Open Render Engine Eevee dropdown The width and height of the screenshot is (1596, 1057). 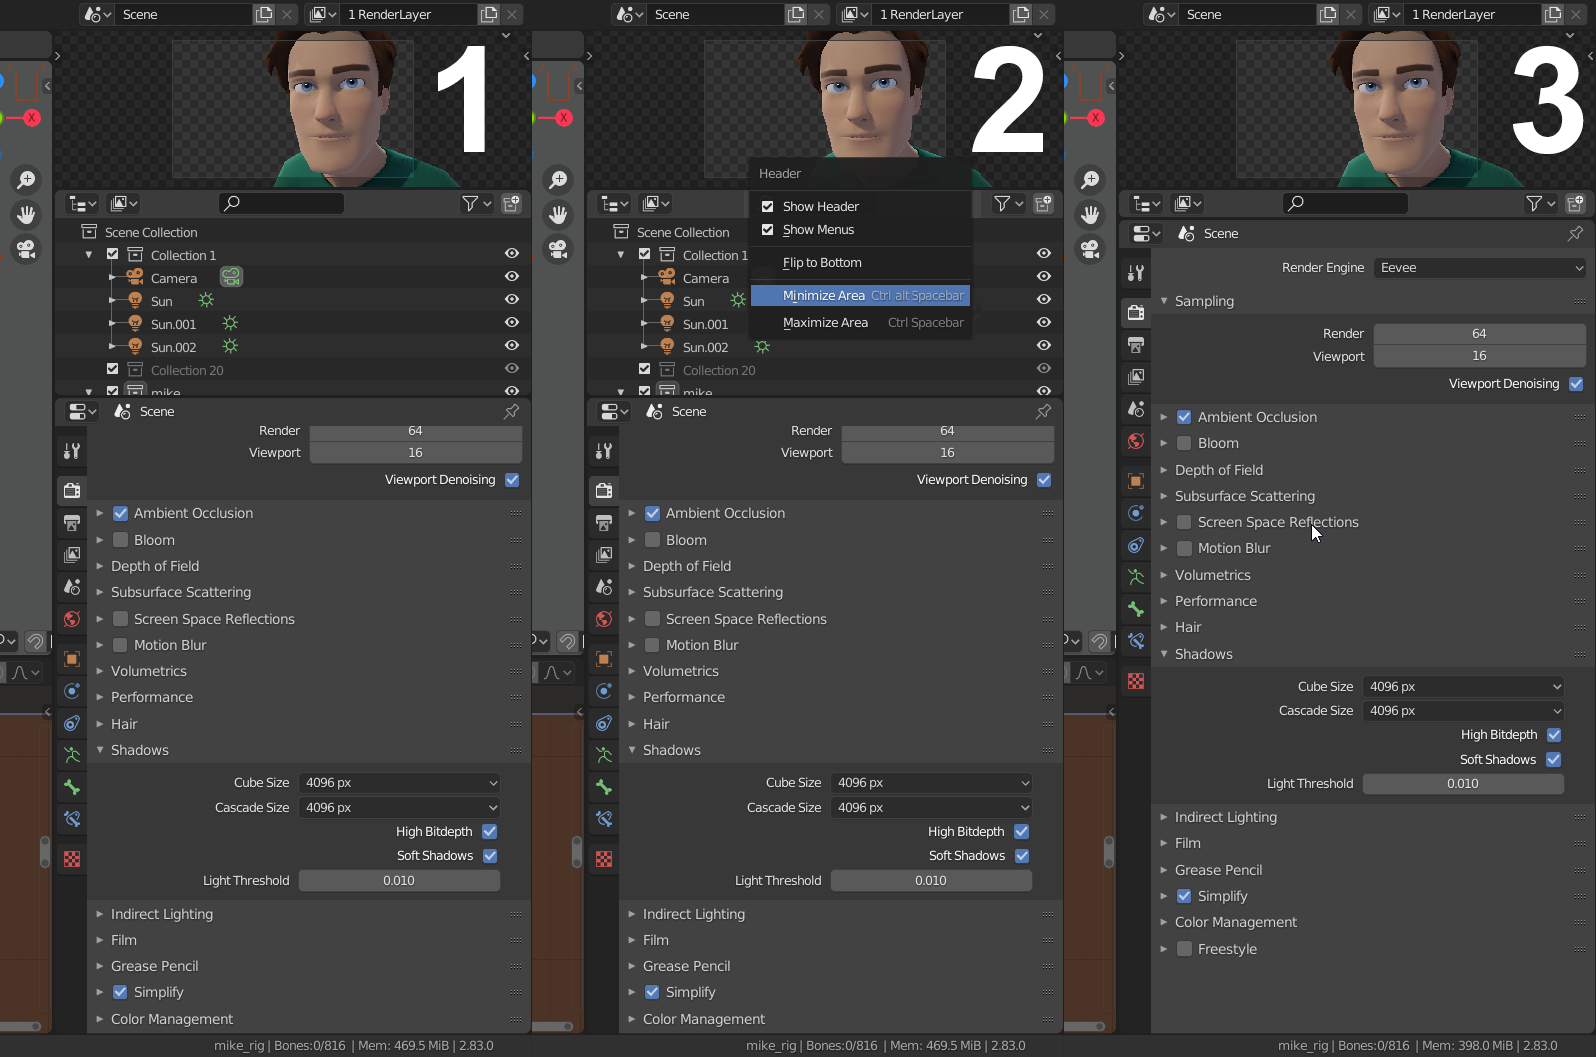click(1480, 268)
